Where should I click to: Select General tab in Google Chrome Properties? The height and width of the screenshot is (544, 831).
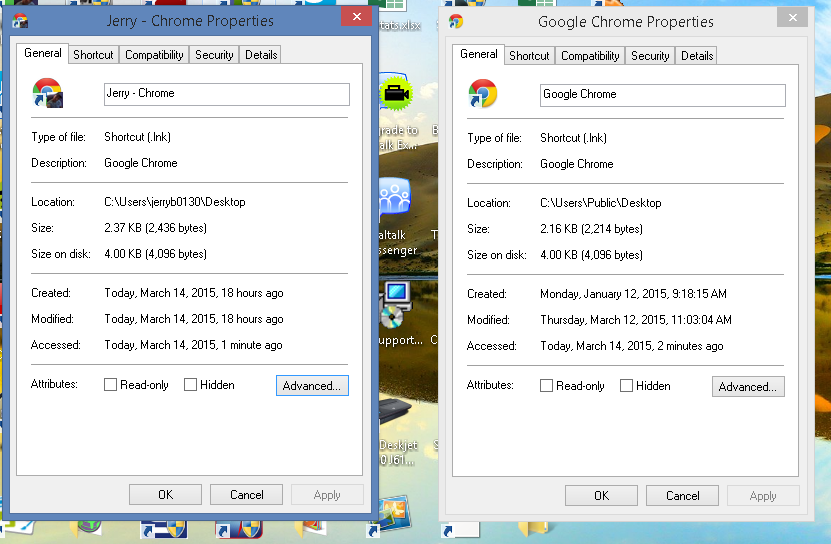(479, 54)
